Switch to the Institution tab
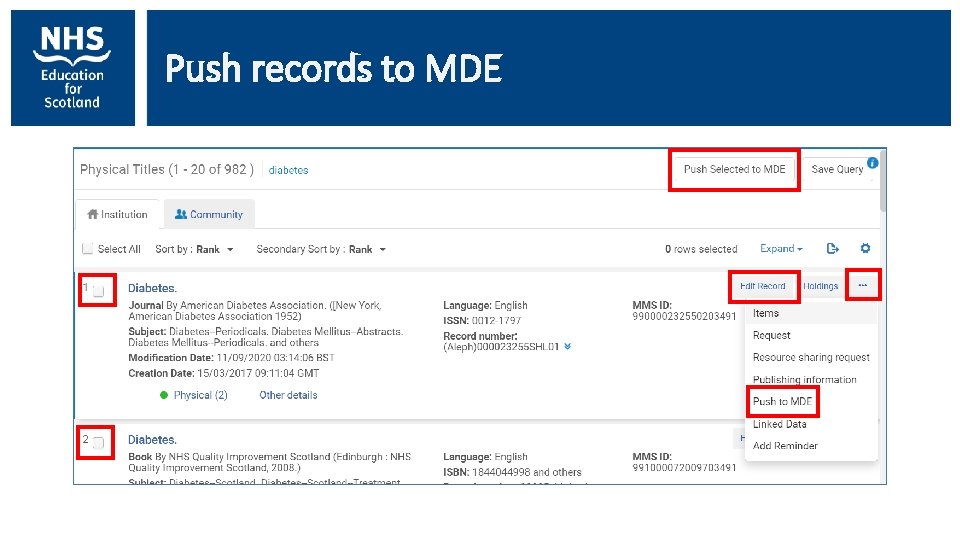Viewport: 960px width, 540px height. coord(117,214)
